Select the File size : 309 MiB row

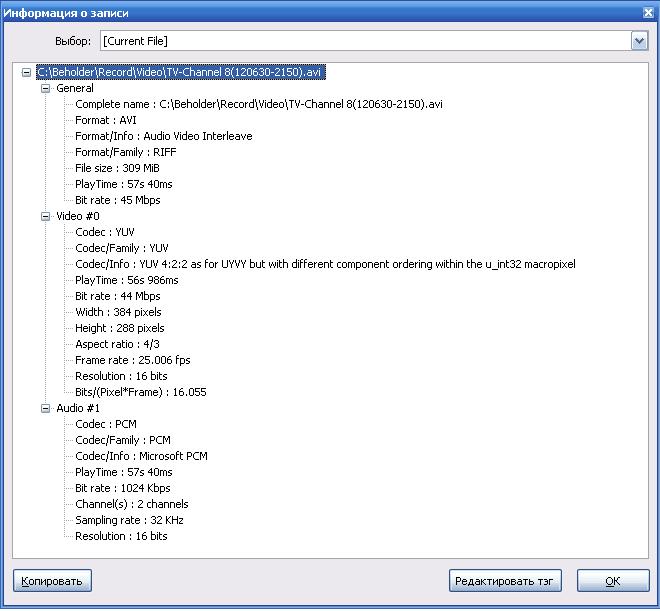(x=118, y=168)
